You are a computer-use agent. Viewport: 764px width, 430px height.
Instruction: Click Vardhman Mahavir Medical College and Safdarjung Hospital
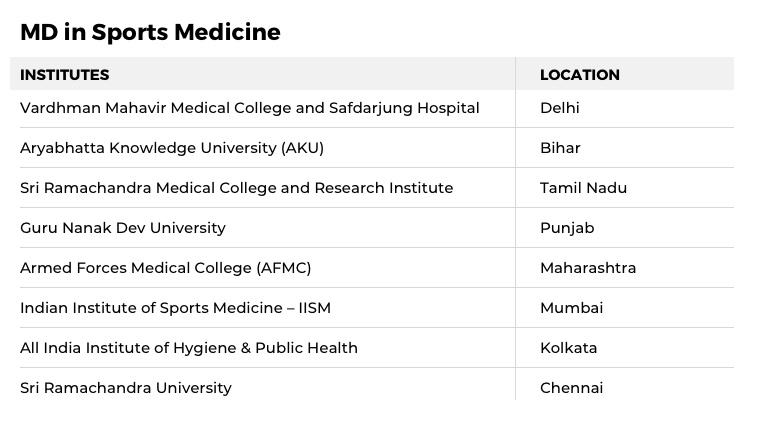249,108
